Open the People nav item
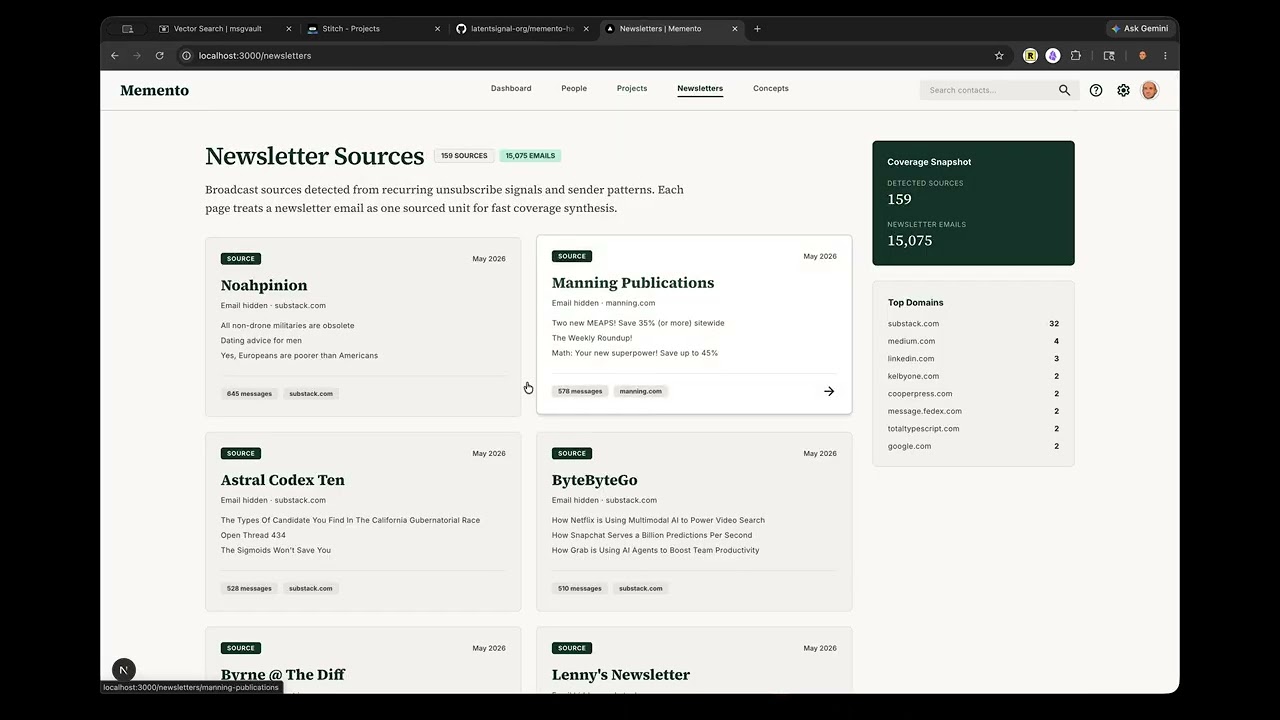 tap(574, 89)
